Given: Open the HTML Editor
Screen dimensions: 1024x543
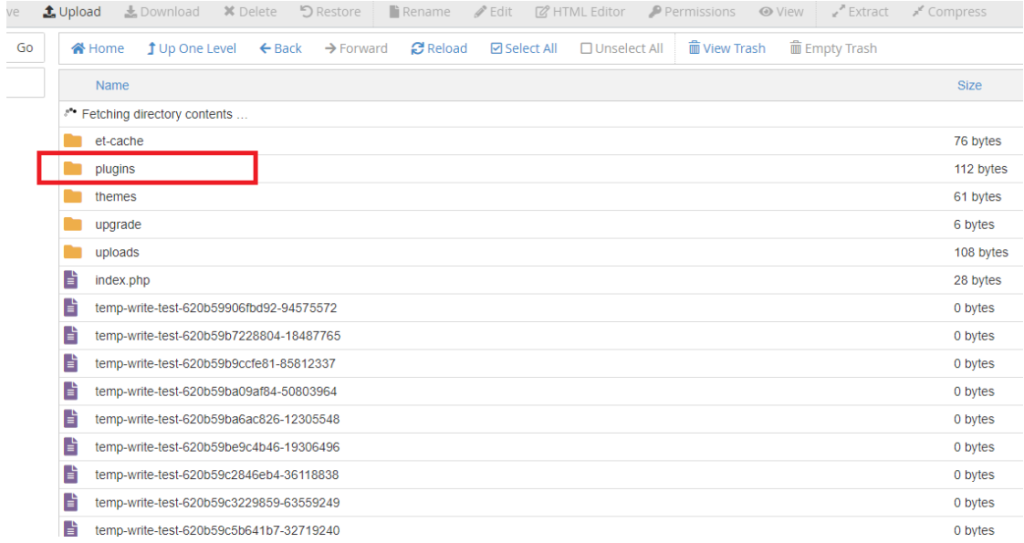Looking at the screenshot, I should pos(580,12).
